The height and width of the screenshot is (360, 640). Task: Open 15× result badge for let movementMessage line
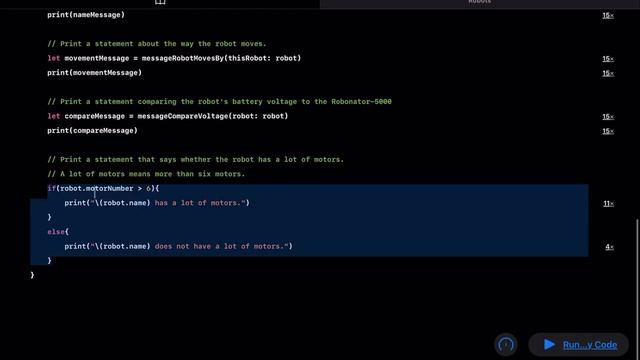click(x=608, y=59)
